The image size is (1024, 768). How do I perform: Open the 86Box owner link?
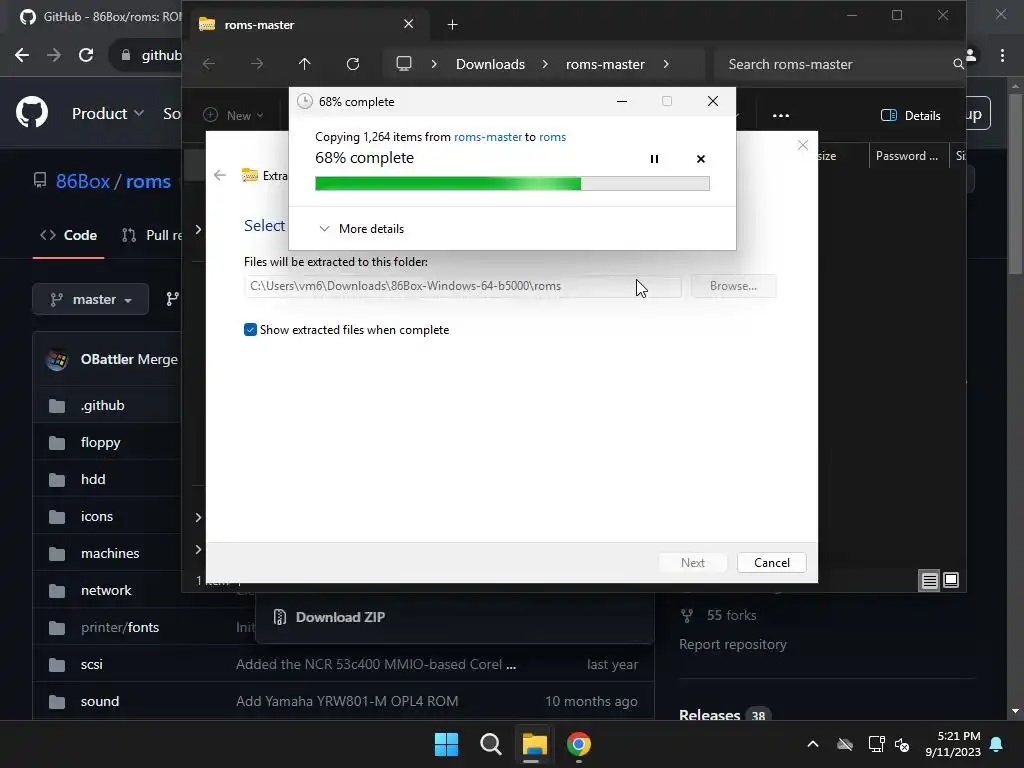82,181
